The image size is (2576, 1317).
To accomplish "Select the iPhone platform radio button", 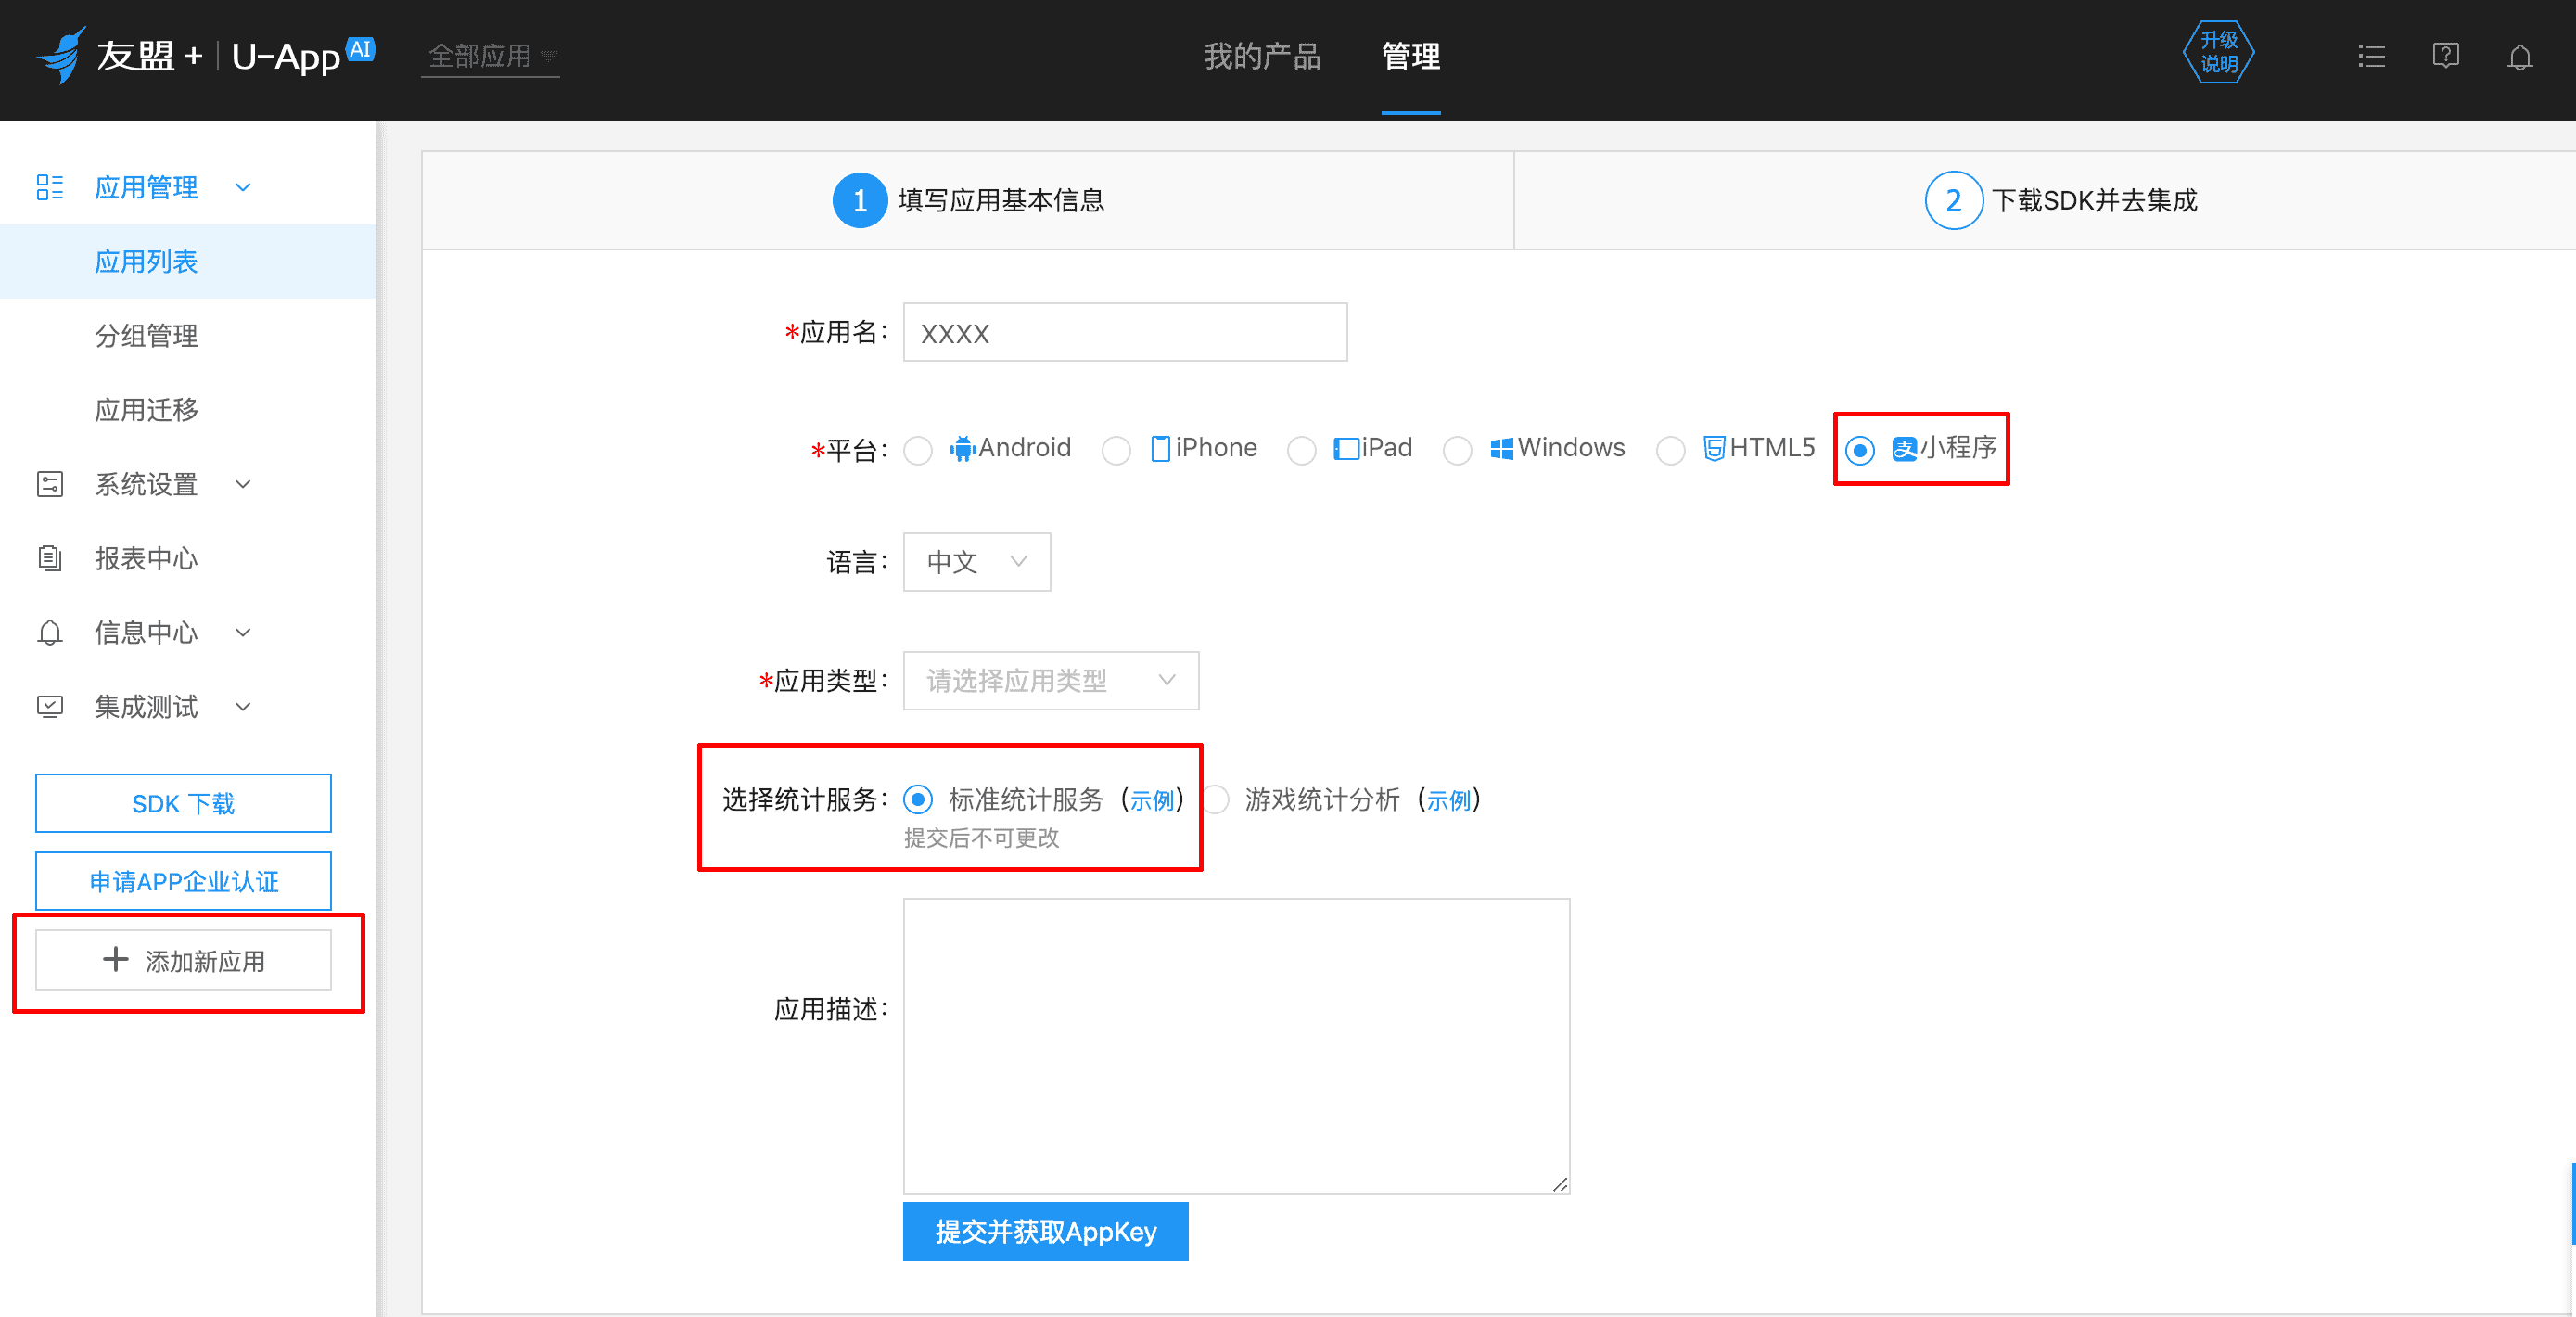I will coord(1116,450).
